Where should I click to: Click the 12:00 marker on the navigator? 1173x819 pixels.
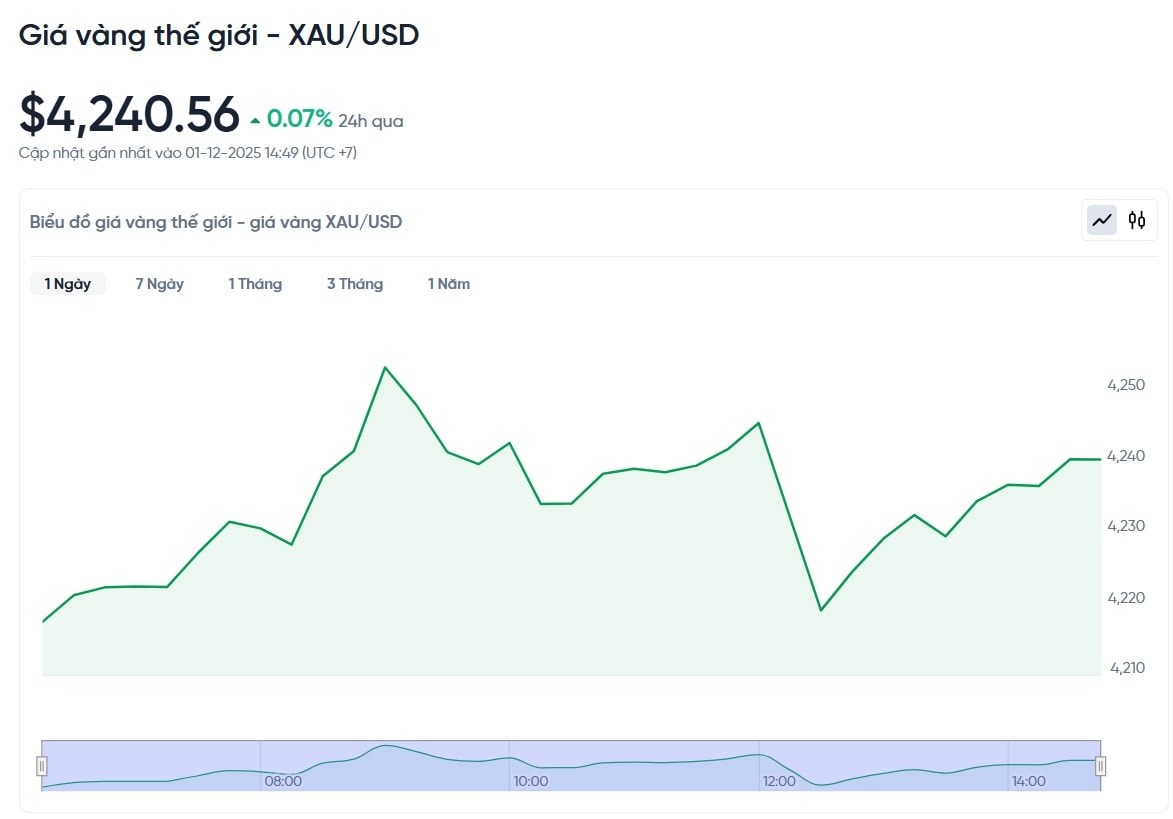pos(779,781)
